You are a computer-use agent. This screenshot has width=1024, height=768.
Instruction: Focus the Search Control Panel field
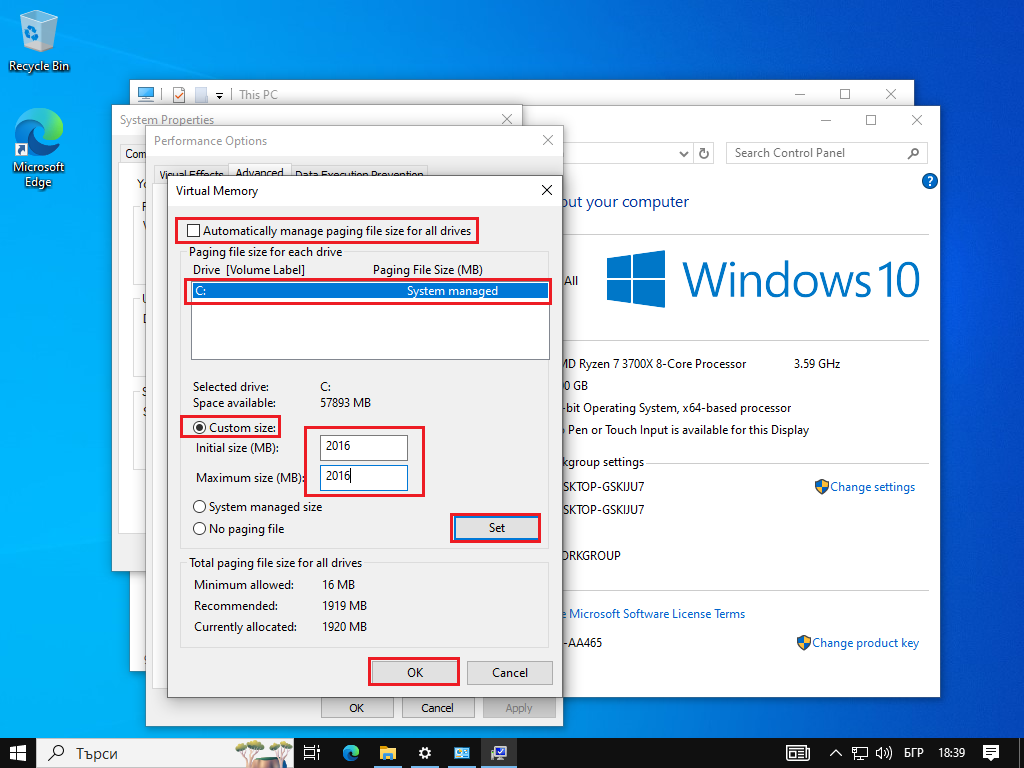826,153
